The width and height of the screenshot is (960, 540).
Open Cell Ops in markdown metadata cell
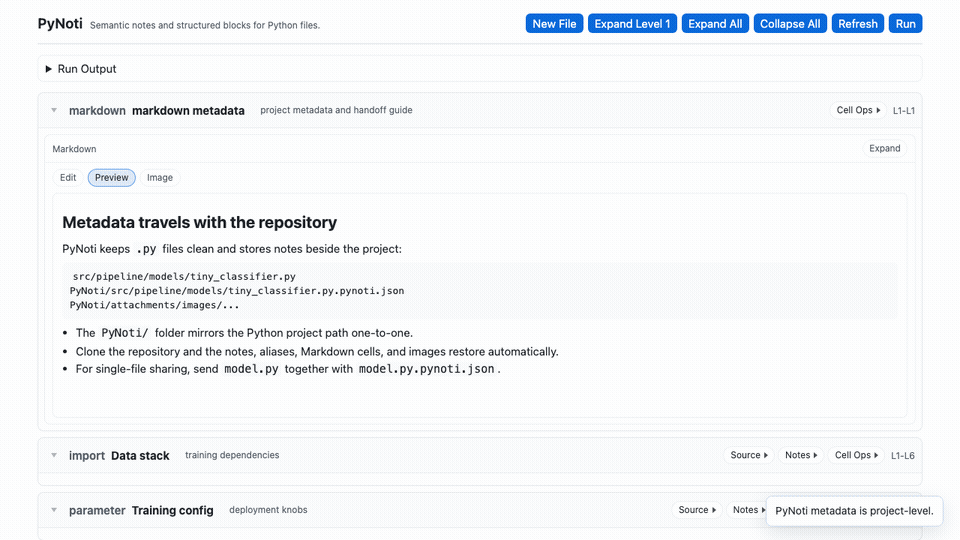[858, 110]
